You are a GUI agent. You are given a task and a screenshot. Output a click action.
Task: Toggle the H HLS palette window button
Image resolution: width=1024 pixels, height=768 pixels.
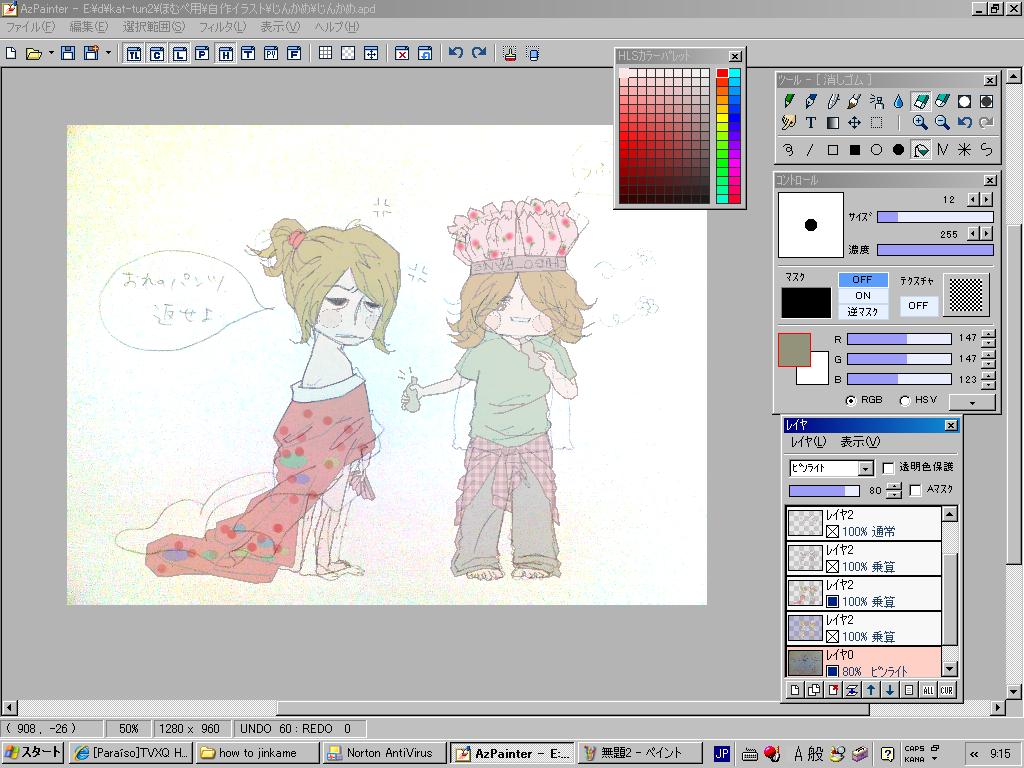[x=225, y=54]
